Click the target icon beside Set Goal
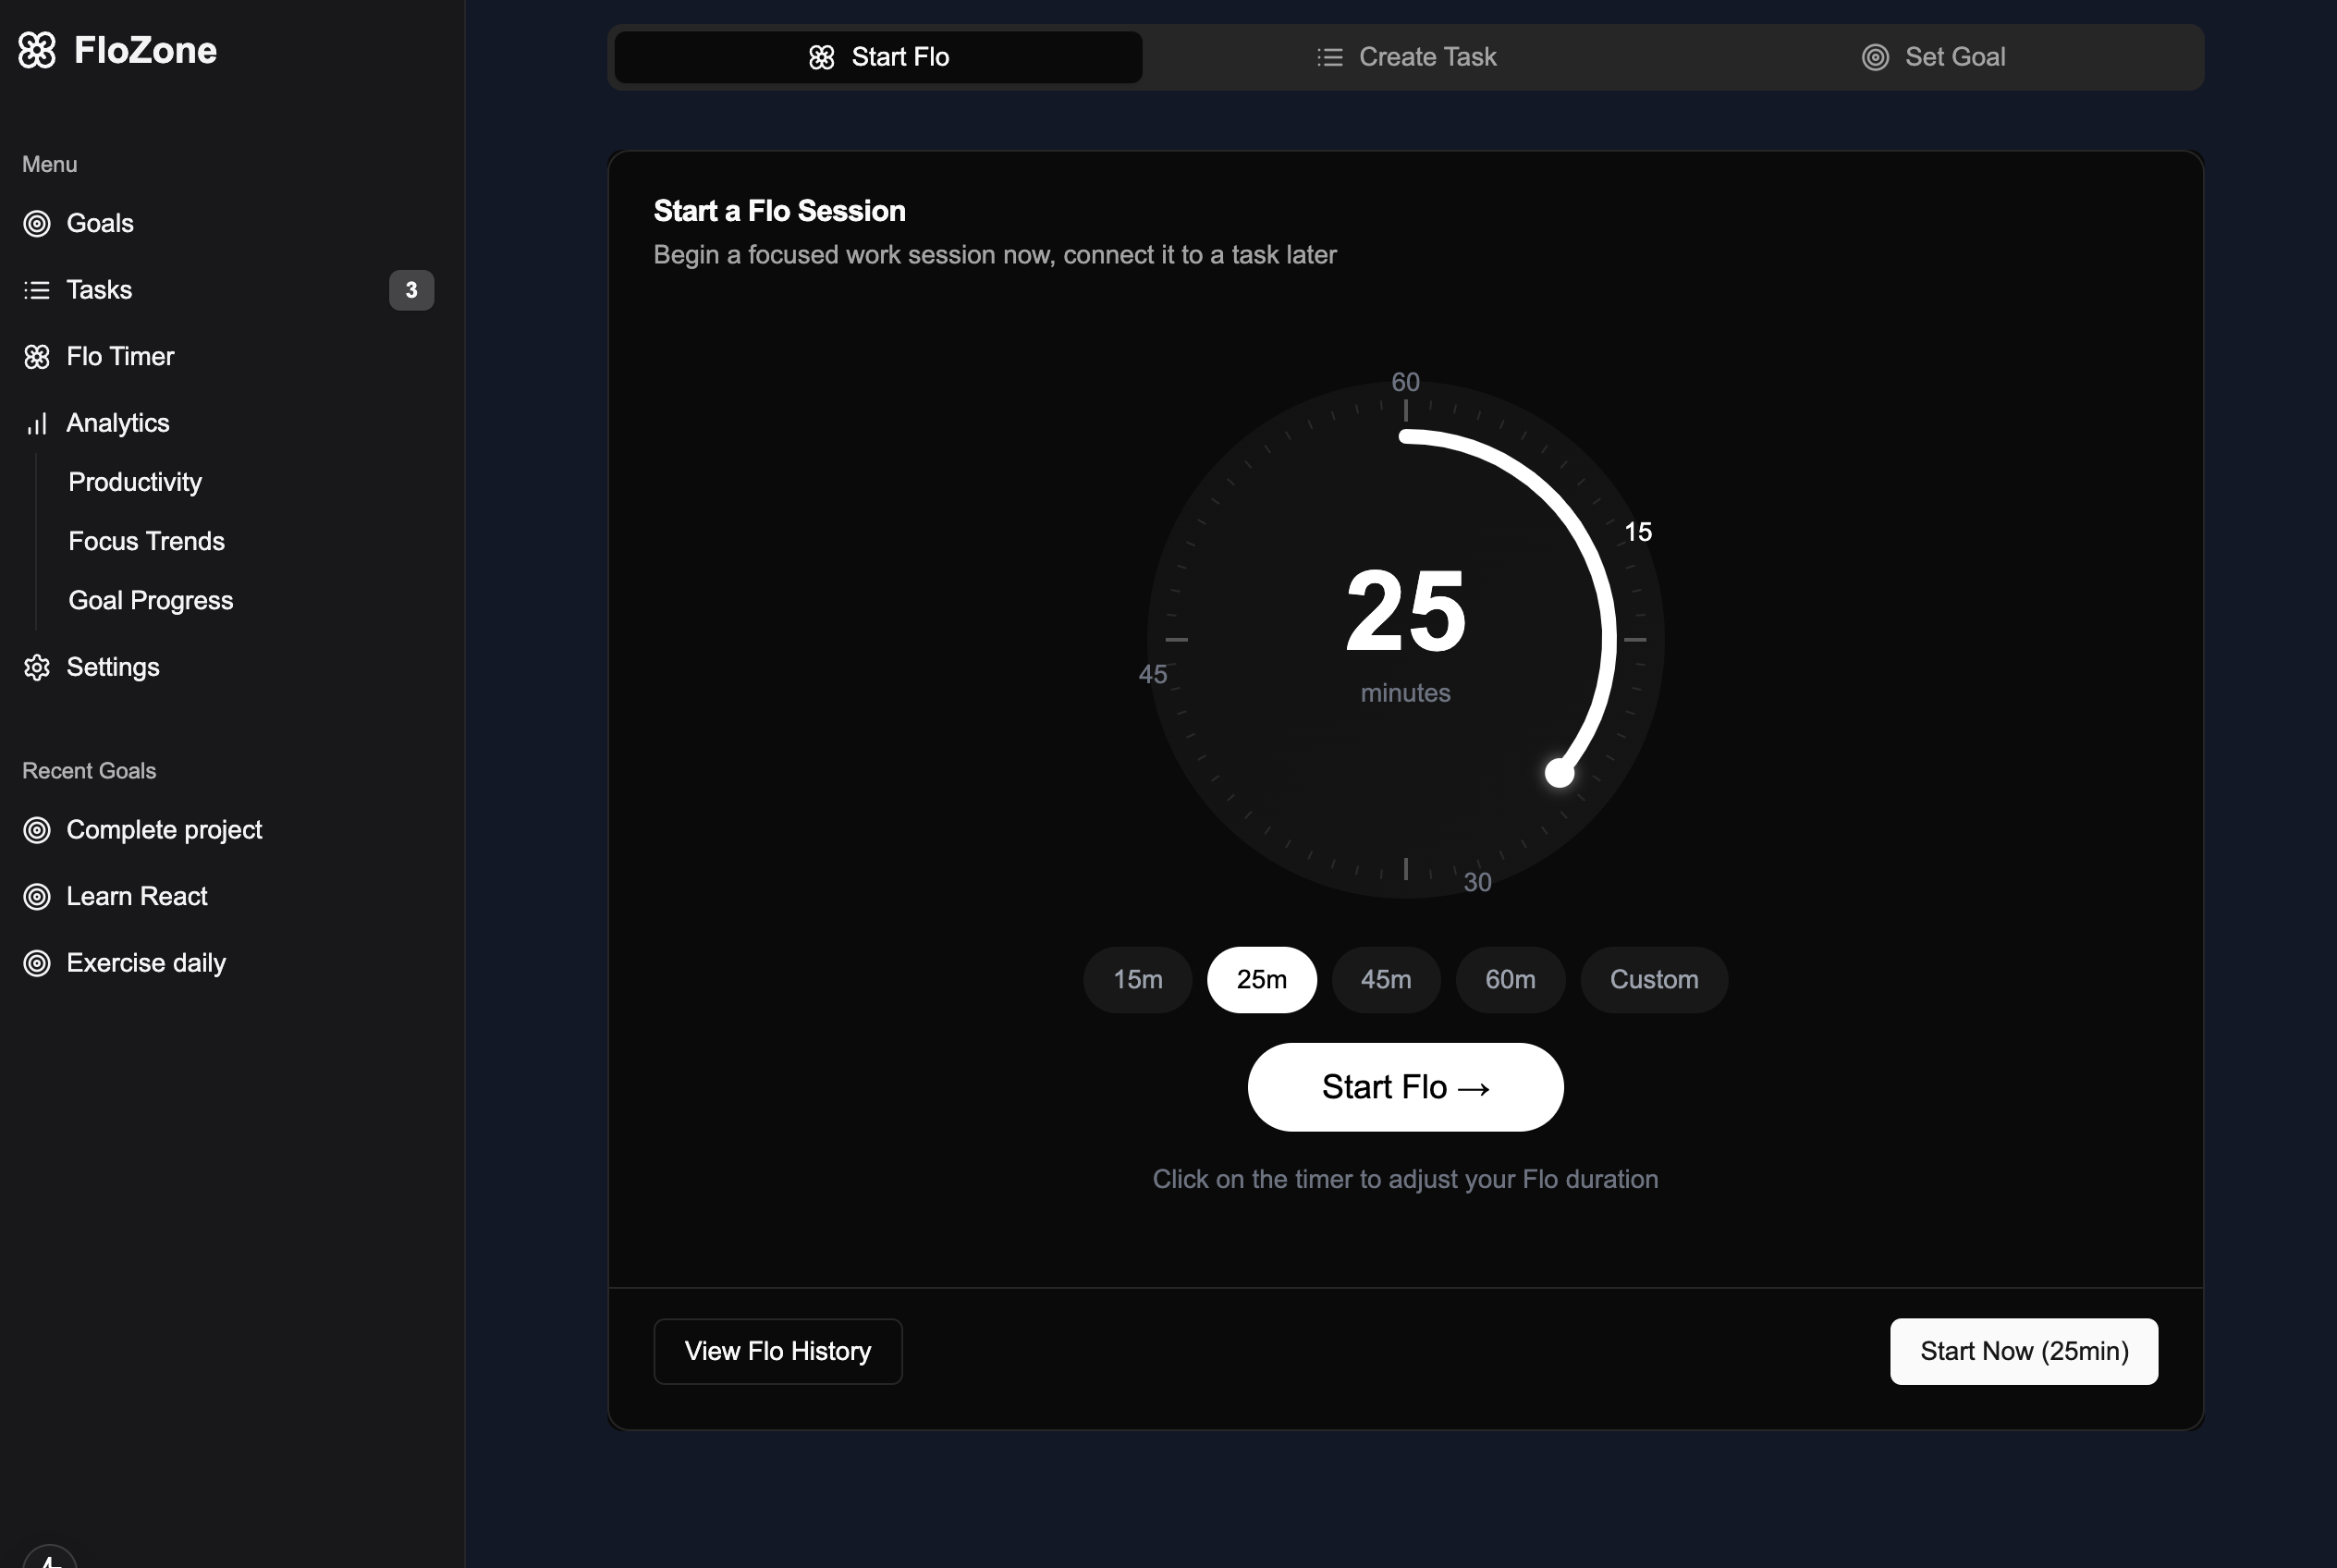Viewport: 2337px width, 1568px height. [x=1874, y=57]
